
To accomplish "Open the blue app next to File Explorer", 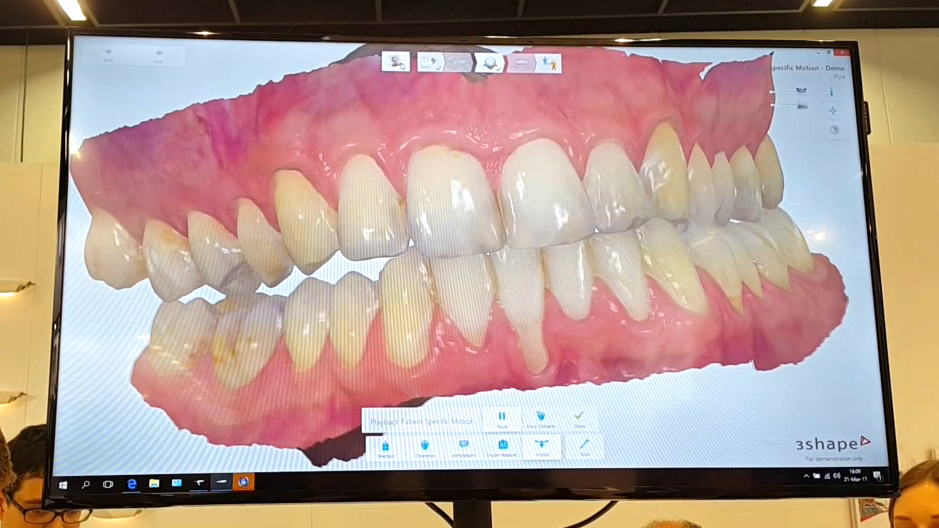I will pos(177,483).
